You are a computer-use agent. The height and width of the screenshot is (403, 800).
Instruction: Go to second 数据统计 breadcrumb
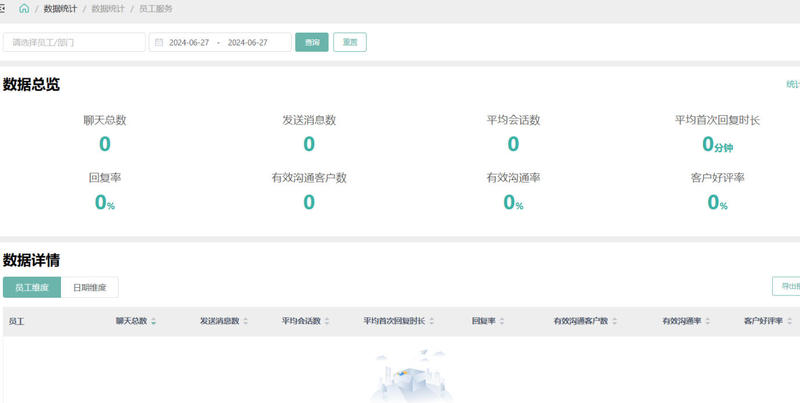[x=108, y=9]
